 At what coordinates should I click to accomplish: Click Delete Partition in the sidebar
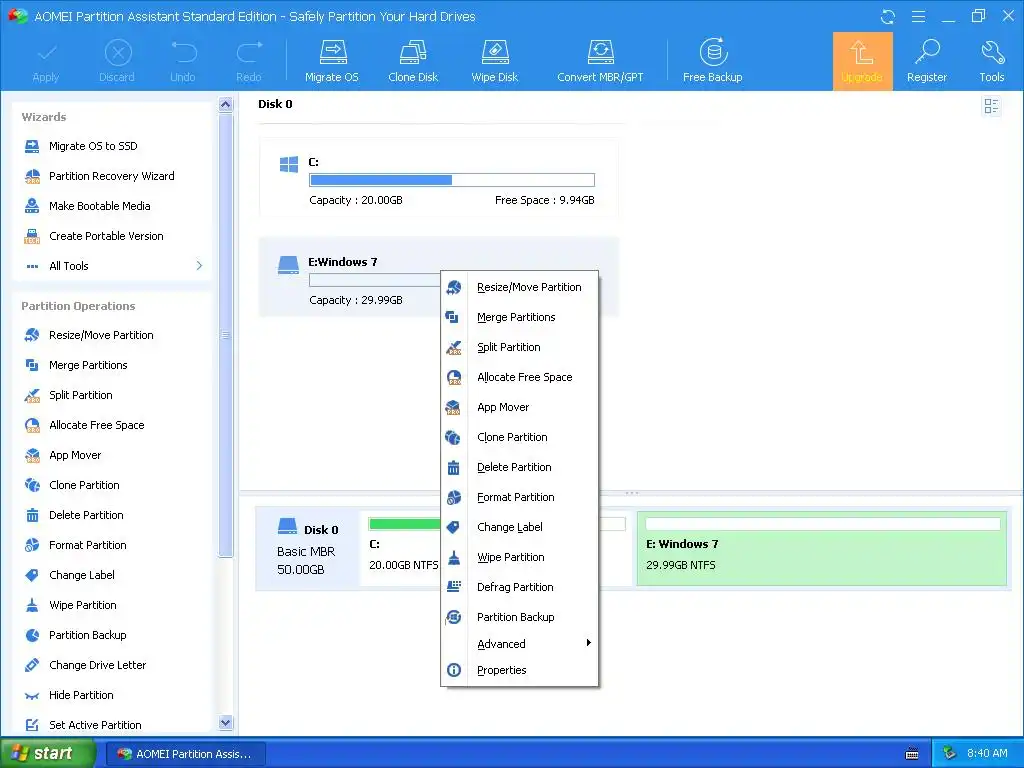[86, 515]
